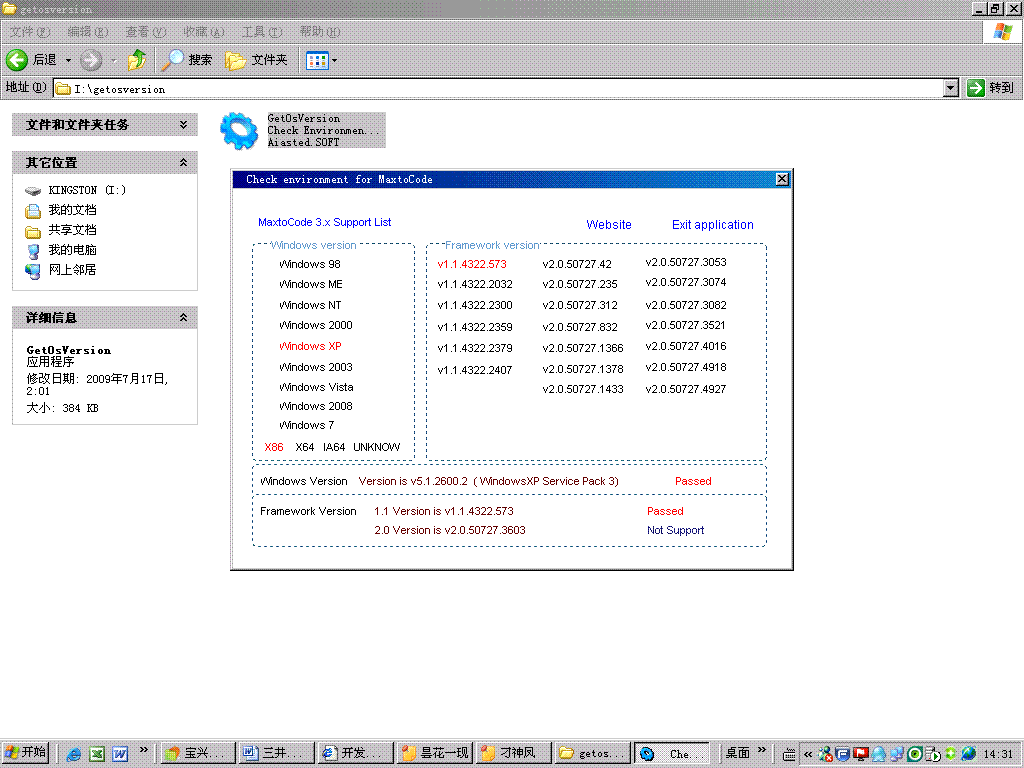This screenshot has width=1024, height=768.
Task: Click framework version v2.0.50727.42
Action: pos(577,264)
